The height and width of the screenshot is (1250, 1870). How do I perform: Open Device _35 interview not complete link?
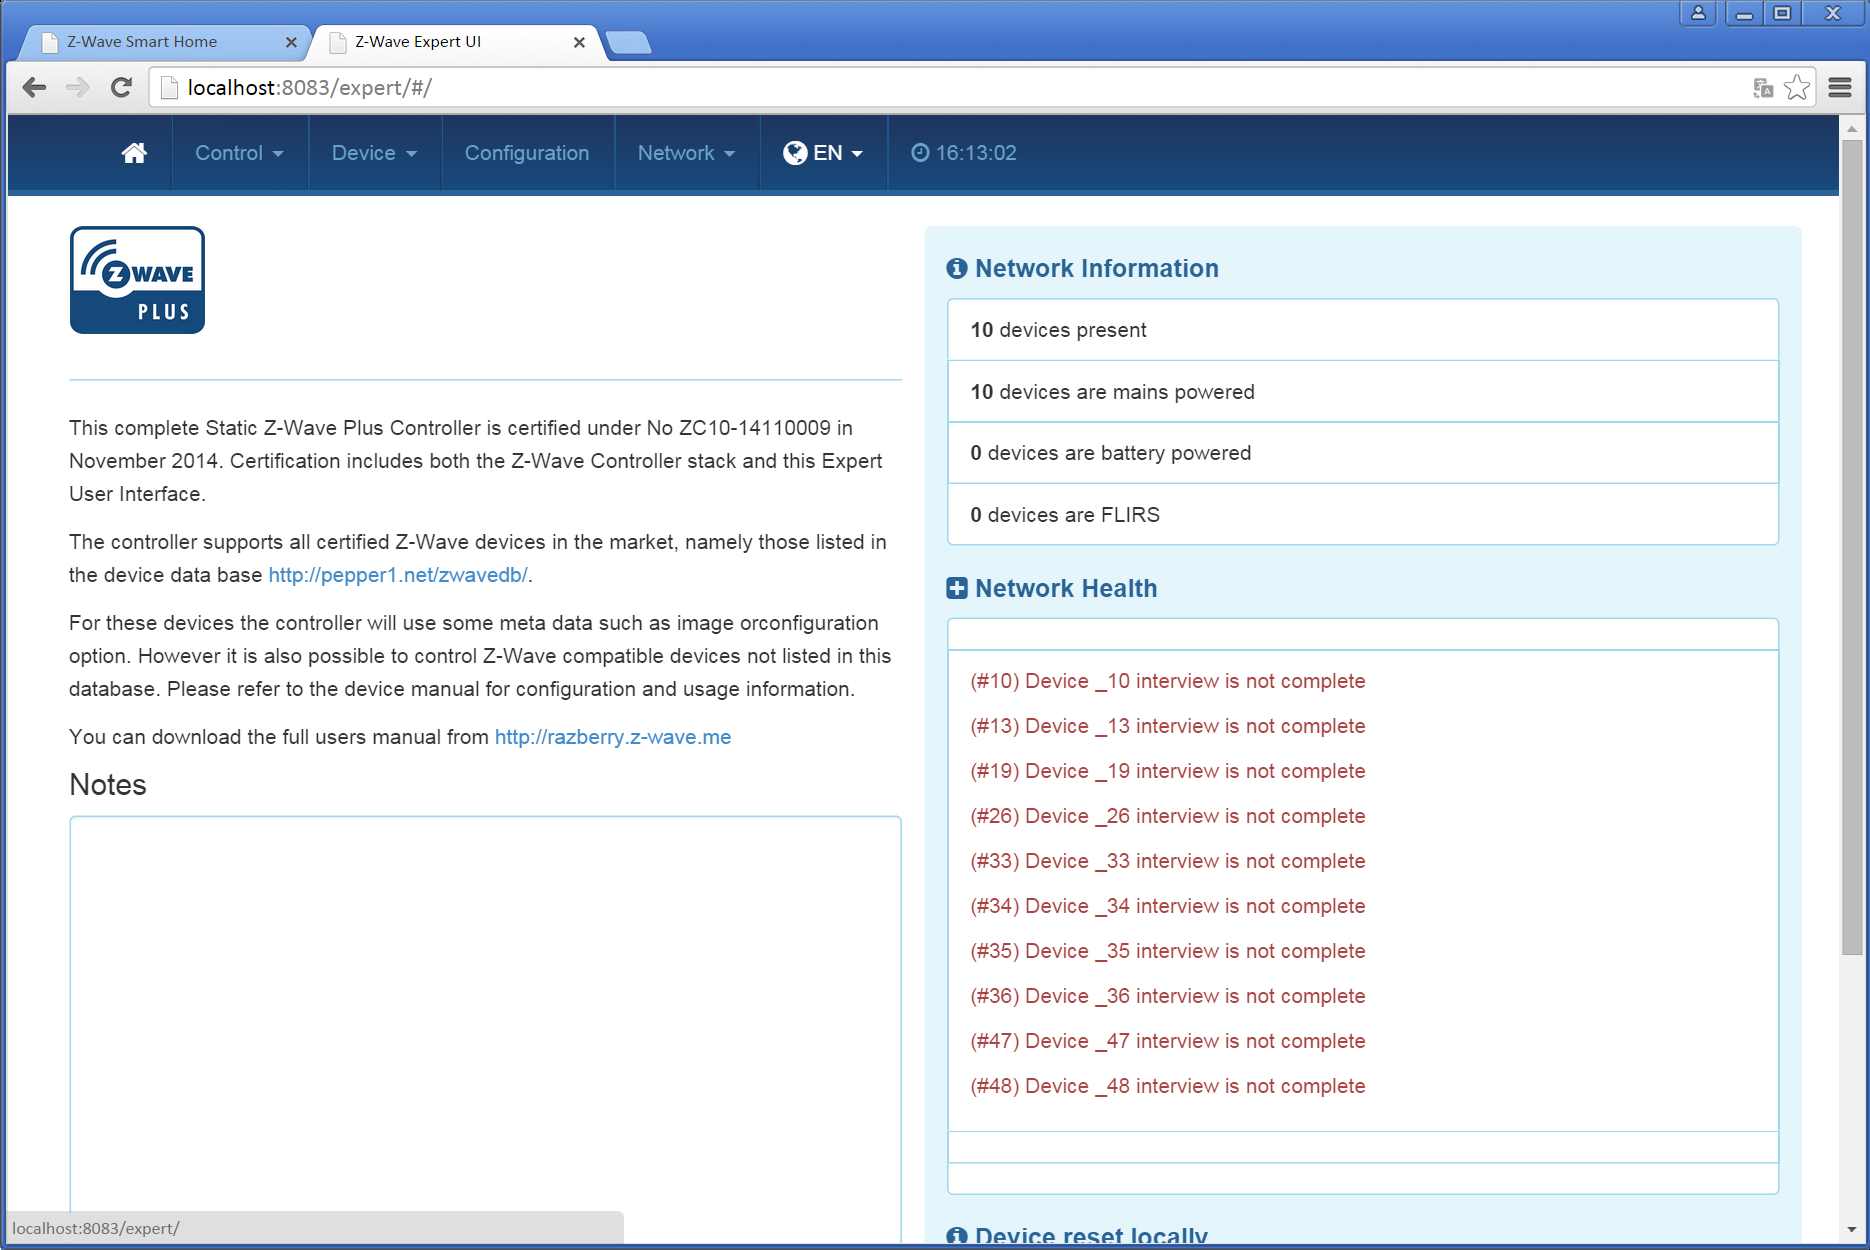pos(1167,951)
